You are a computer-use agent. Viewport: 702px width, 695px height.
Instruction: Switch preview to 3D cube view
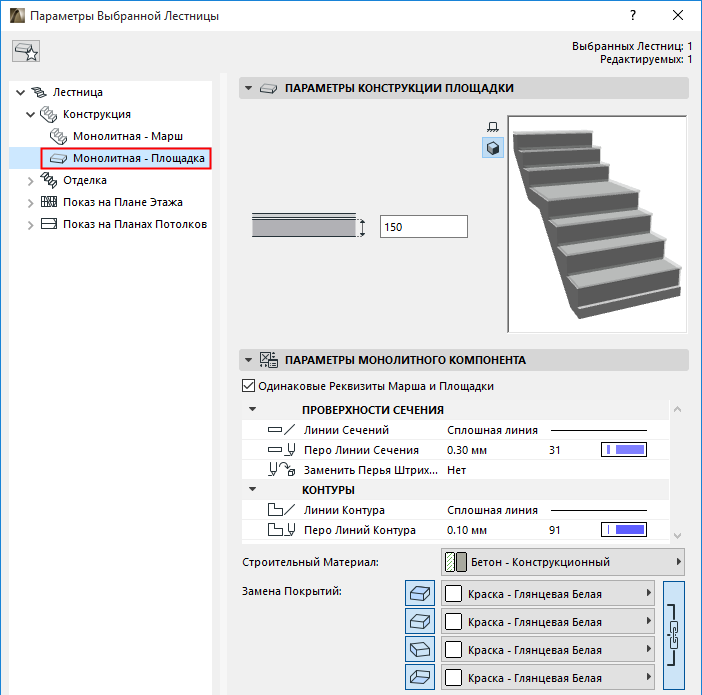[x=492, y=148]
